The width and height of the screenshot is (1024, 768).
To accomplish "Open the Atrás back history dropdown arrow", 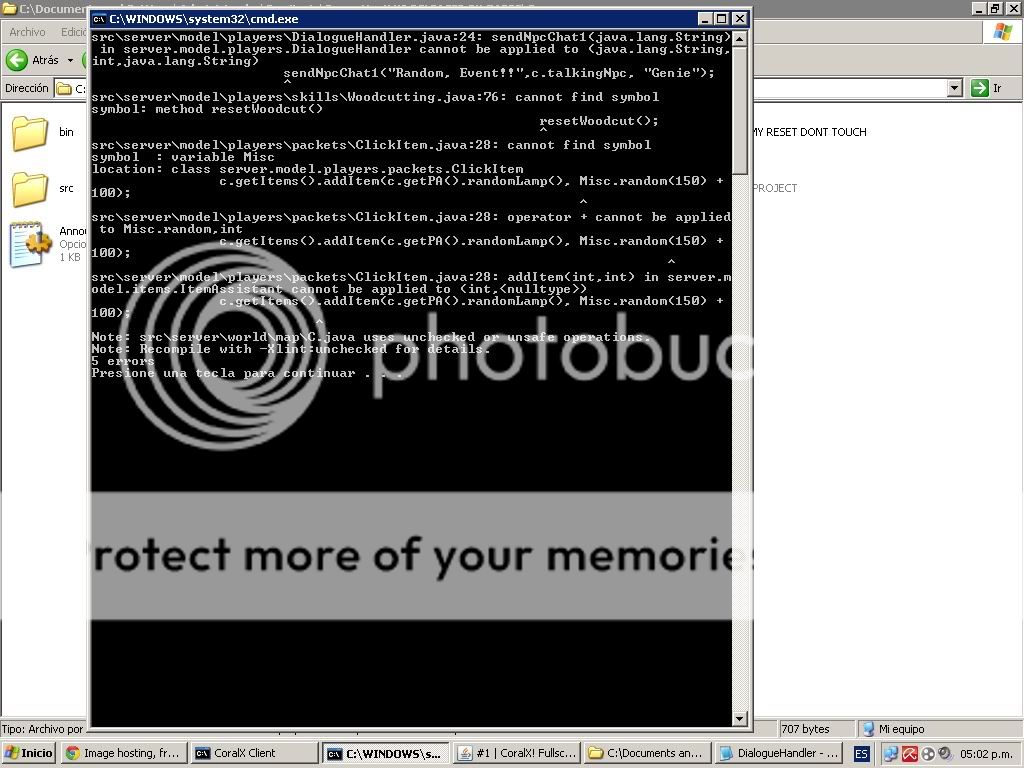I will click(70, 60).
